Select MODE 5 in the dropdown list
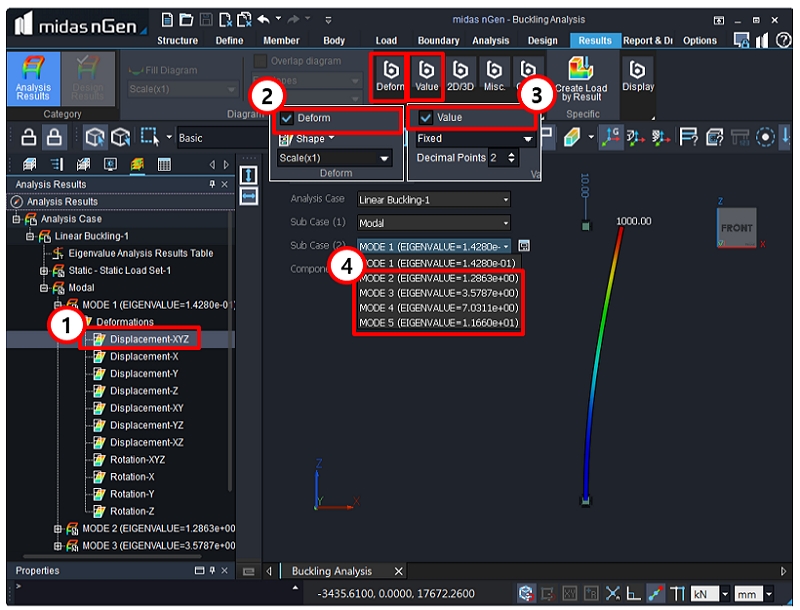The height and width of the screenshot is (610, 800). (x=438, y=323)
